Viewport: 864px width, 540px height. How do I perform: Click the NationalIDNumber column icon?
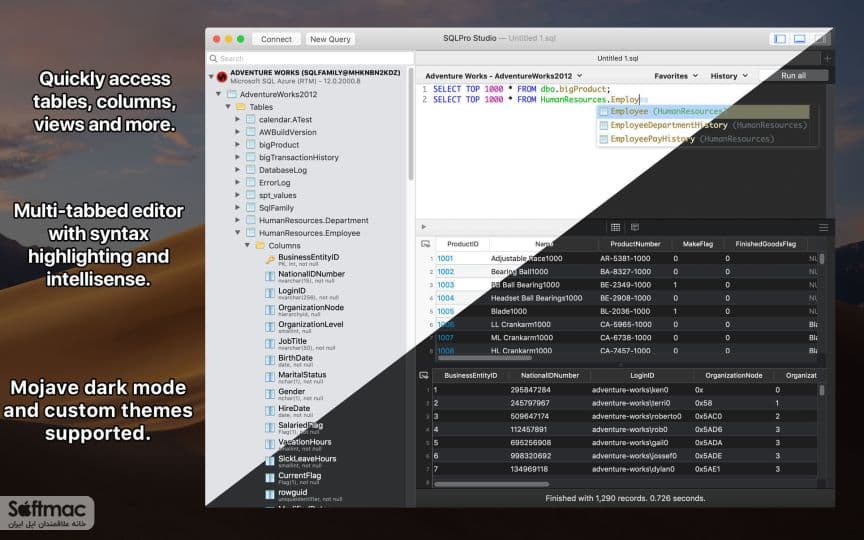(270, 277)
